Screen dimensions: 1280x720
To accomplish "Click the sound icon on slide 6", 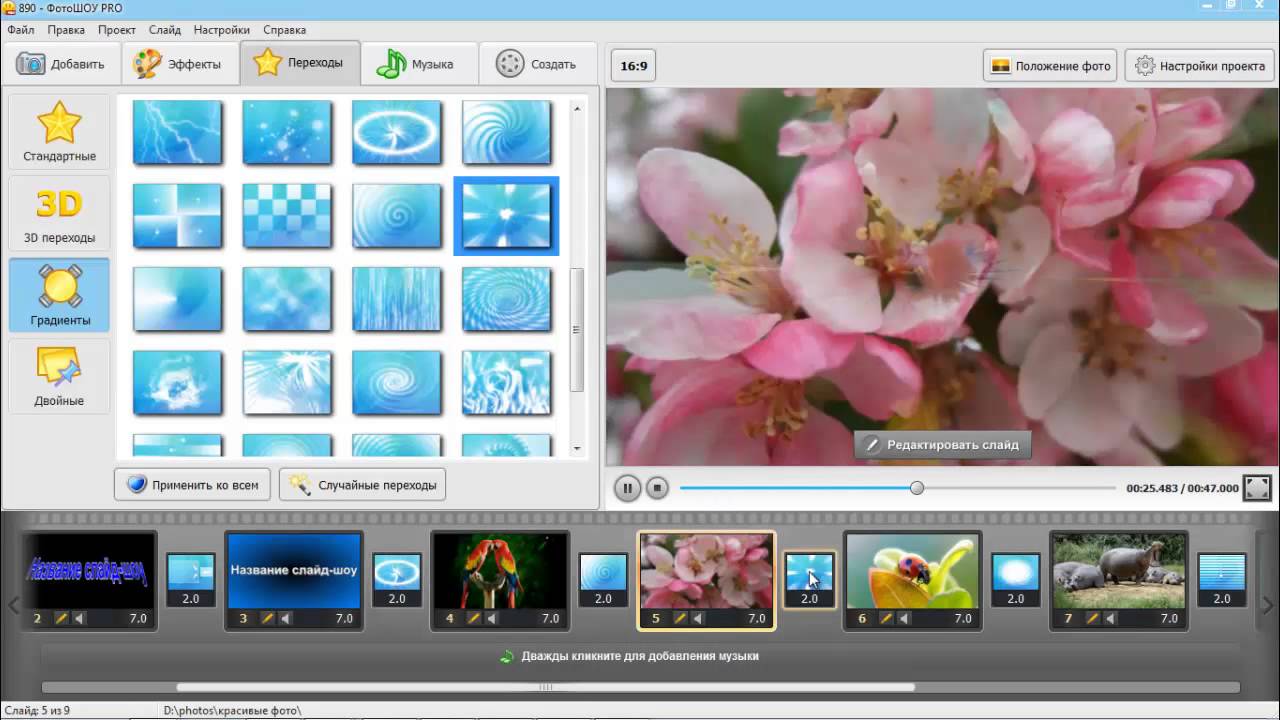I will click(905, 619).
